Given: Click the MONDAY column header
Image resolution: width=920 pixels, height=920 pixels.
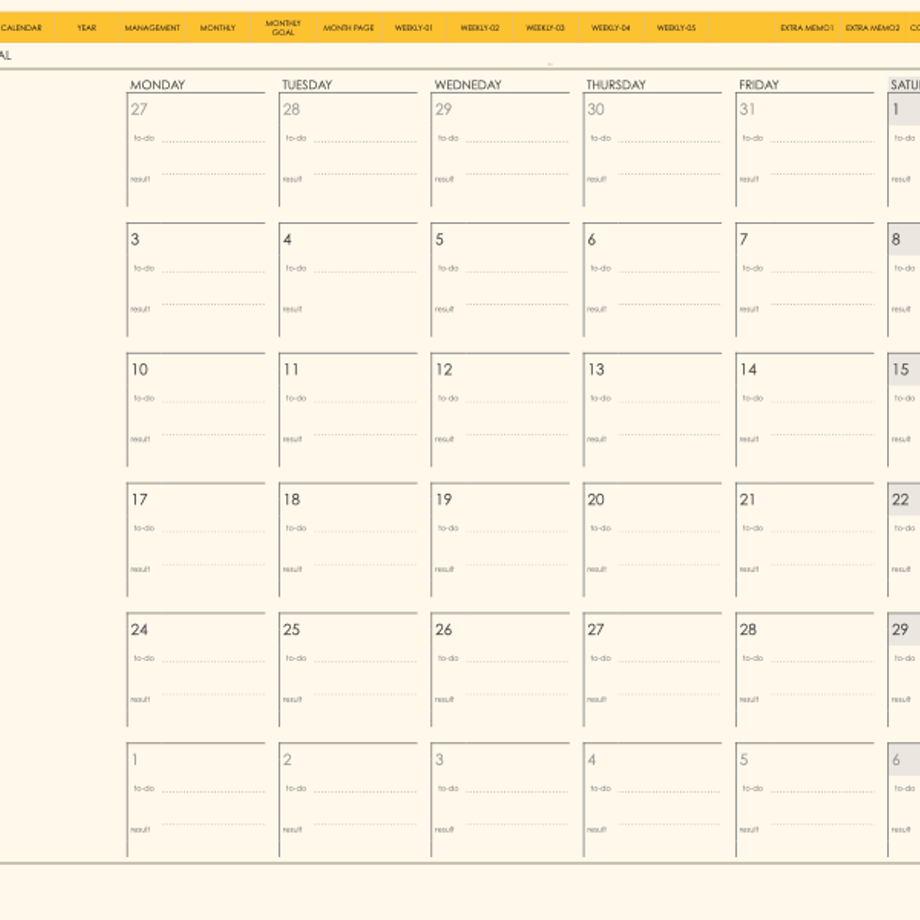Looking at the screenshot, I should [x=157, y=85].
